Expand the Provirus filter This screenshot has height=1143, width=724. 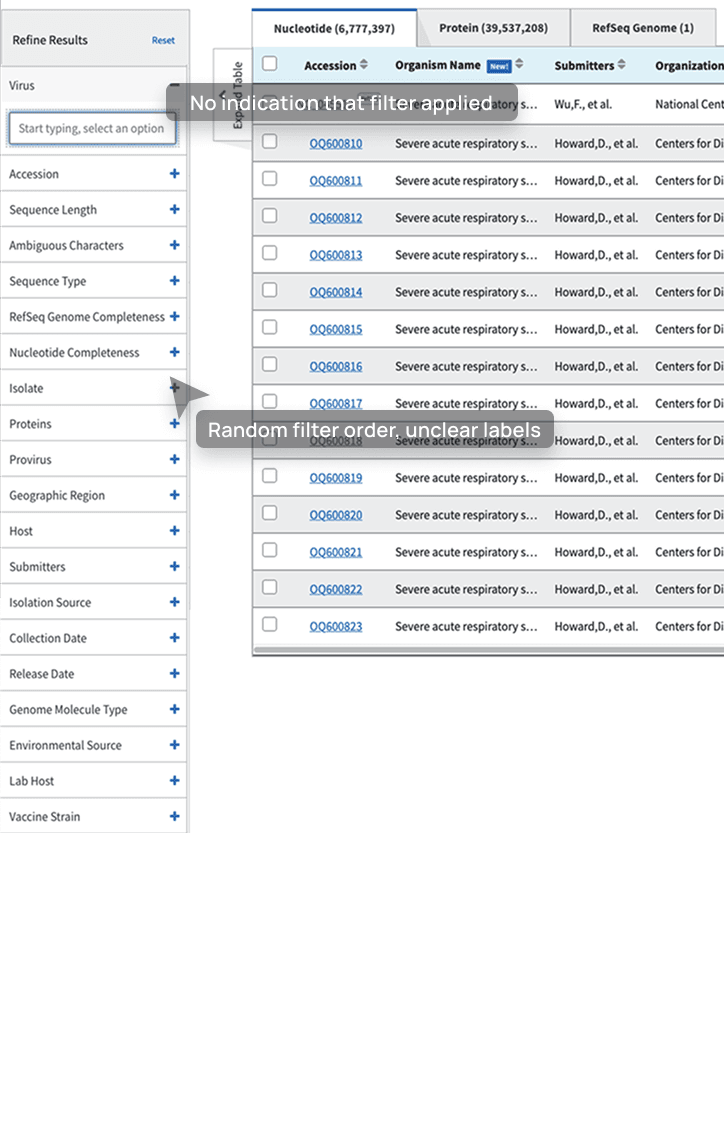tap(174, 459)
